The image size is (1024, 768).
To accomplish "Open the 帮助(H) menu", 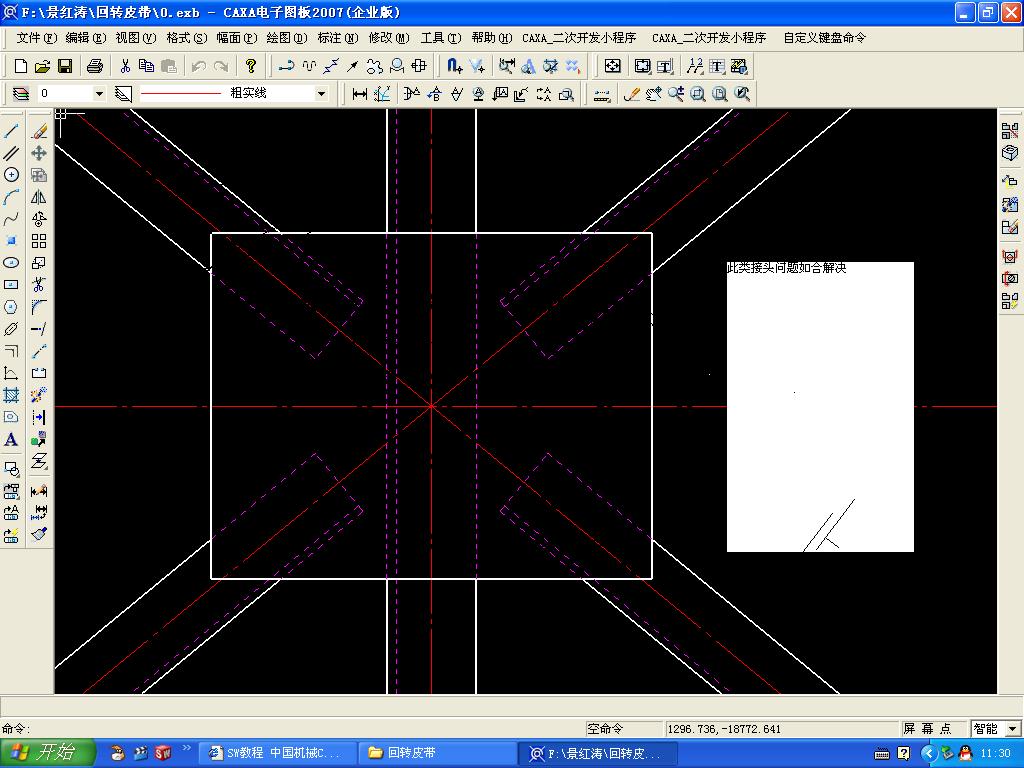I will [492, 38].
